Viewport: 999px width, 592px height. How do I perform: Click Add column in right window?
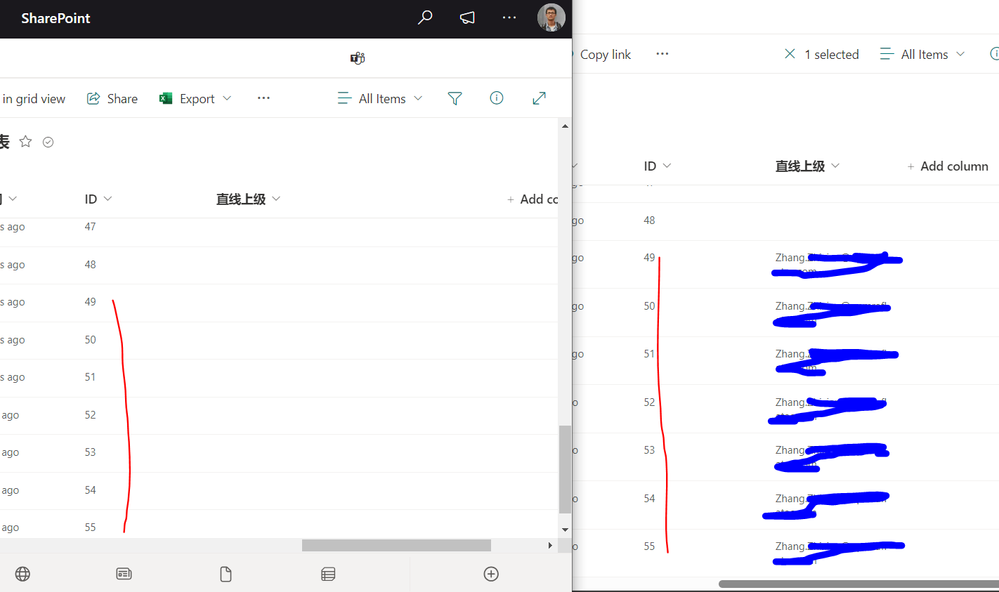click(947, 166)
